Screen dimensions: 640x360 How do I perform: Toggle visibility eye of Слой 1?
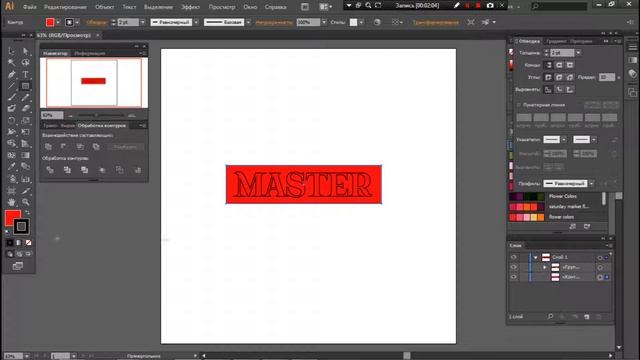513,257
